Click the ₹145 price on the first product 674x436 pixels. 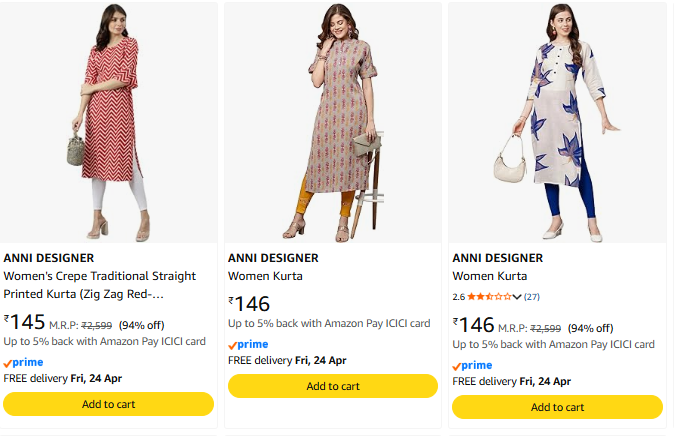click(x=25, y=322)
